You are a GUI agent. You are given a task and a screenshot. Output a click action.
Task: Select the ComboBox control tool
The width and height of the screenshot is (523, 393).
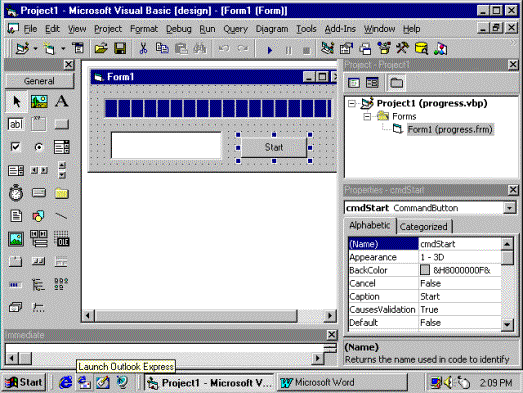point(62,147)
